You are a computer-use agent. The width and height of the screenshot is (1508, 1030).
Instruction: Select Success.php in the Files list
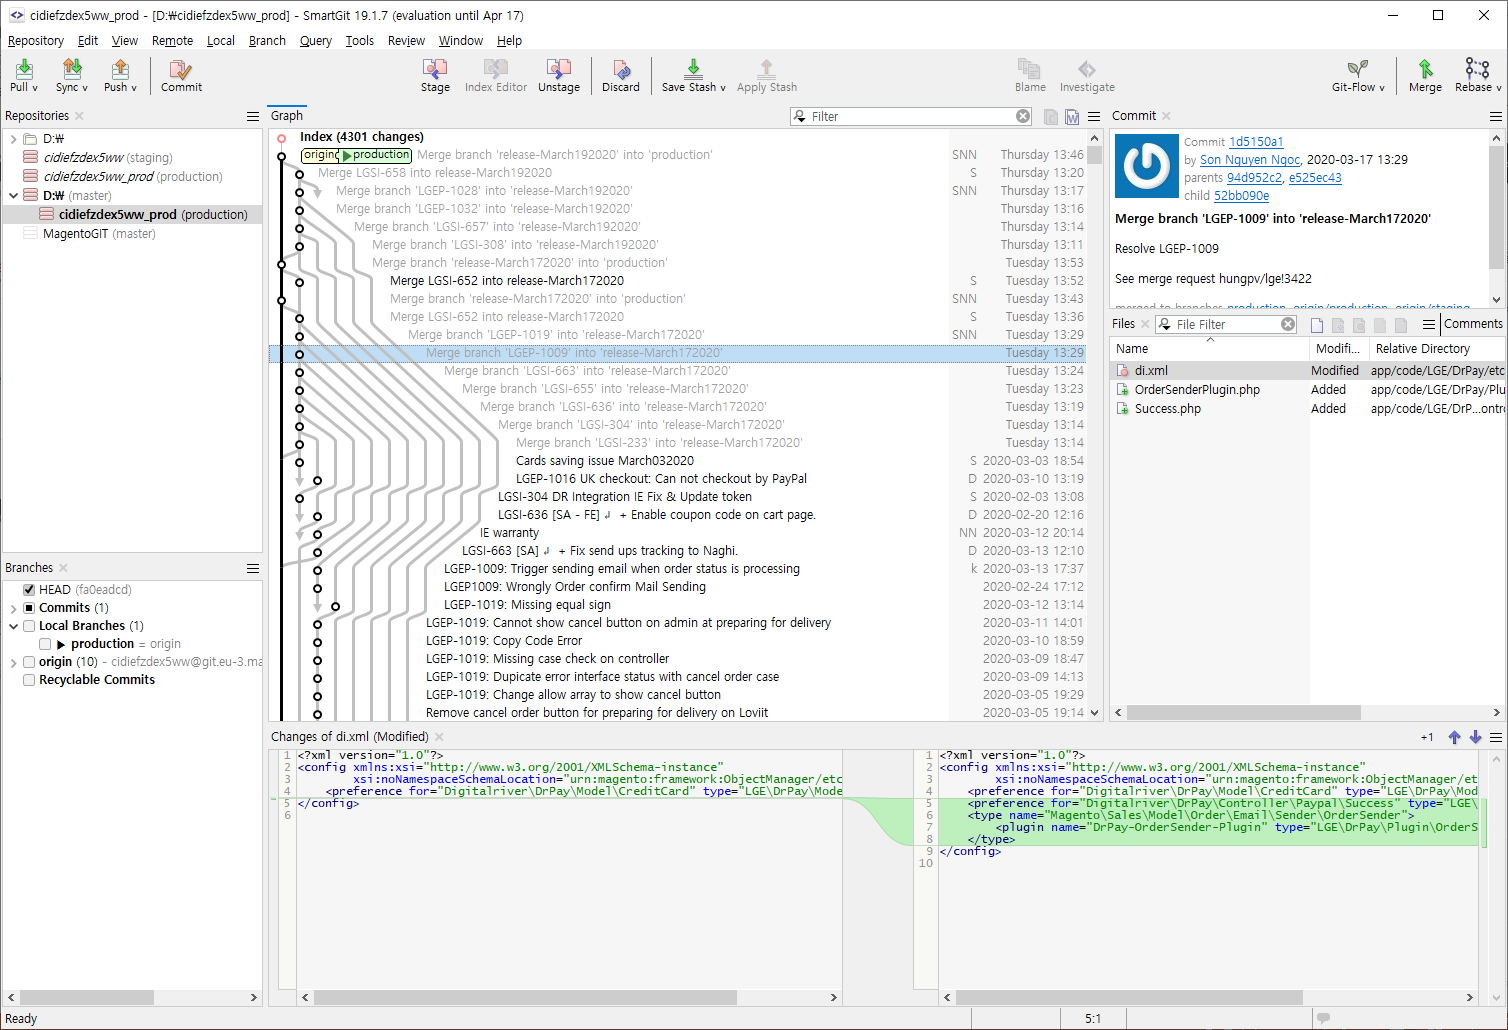tap(1167, 409)
